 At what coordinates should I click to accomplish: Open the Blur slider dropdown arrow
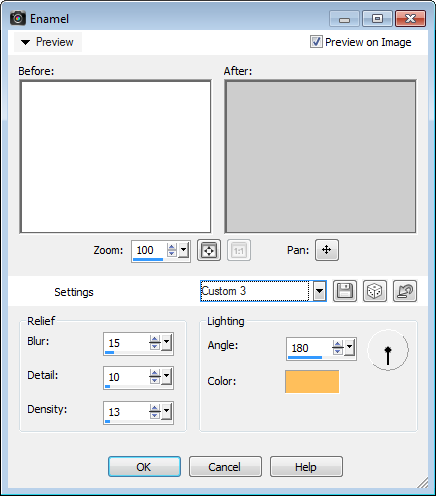pos(166,343)
